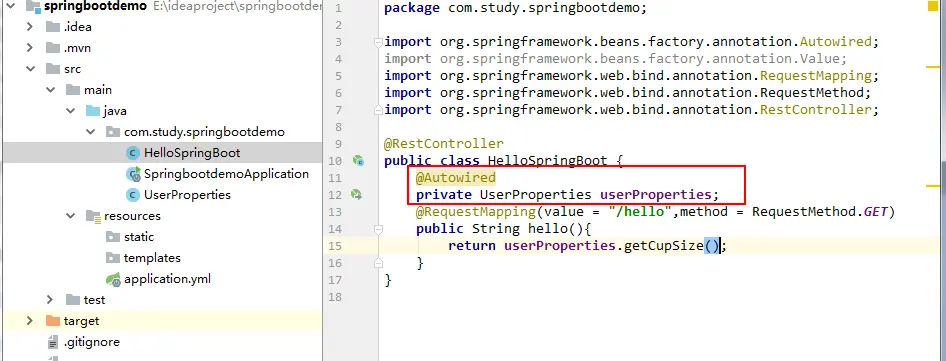Click the .gitignore file icon
946x361 pixels.
point(53,342)
